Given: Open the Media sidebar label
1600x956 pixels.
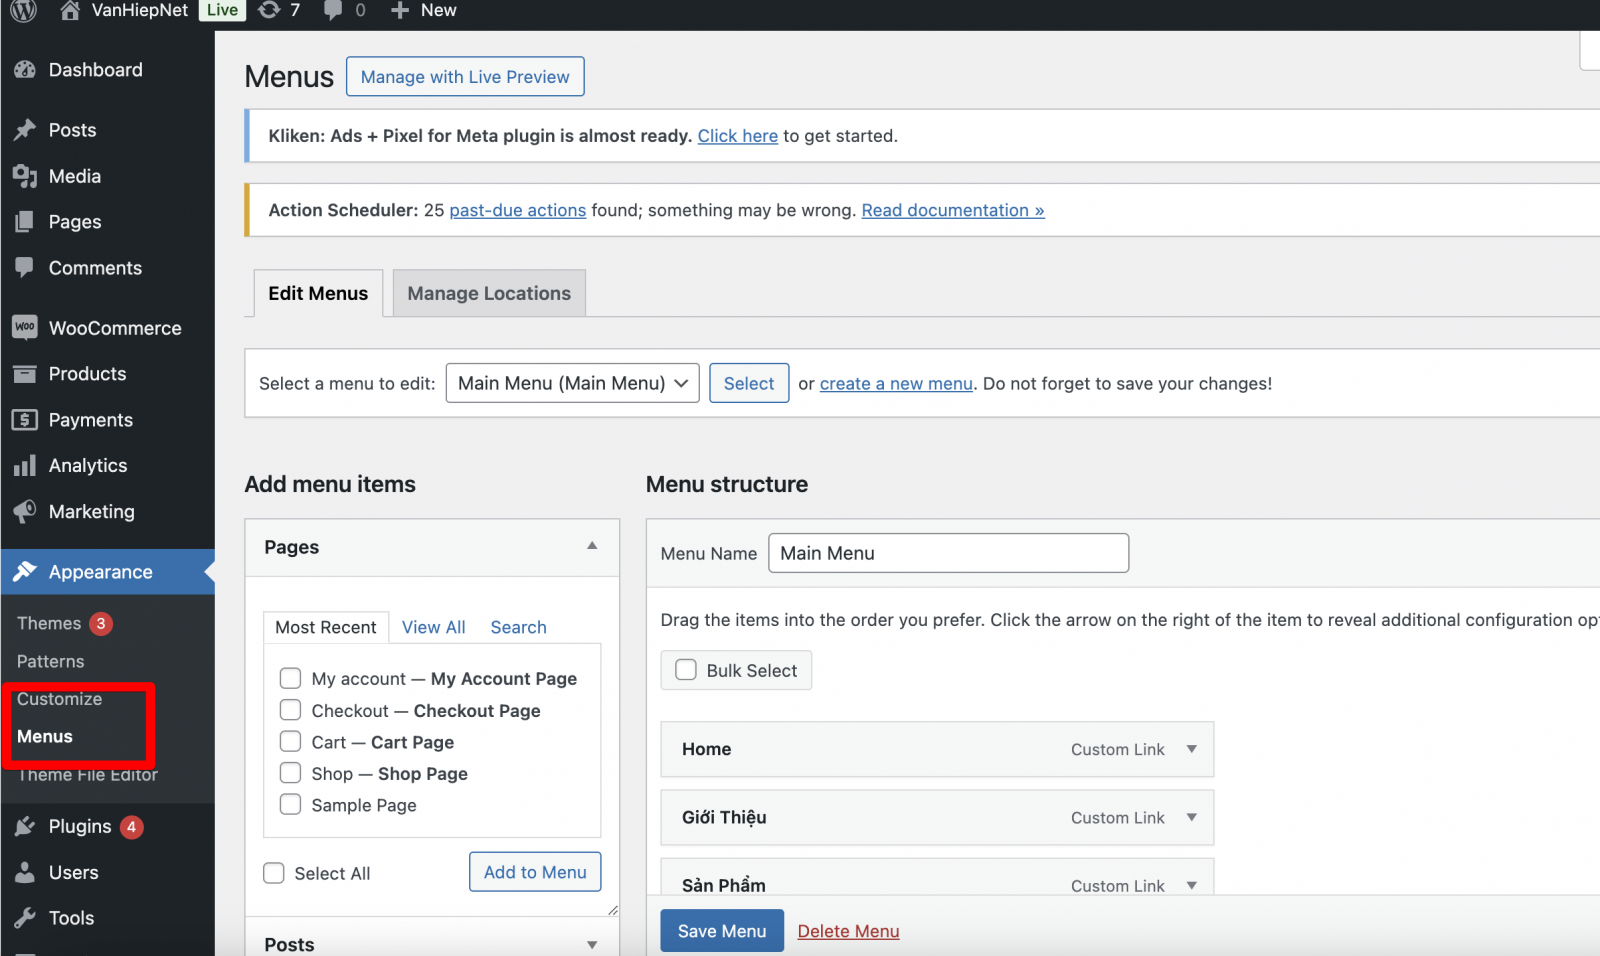Looking at the screenshot, I should [x=75, y=176].
